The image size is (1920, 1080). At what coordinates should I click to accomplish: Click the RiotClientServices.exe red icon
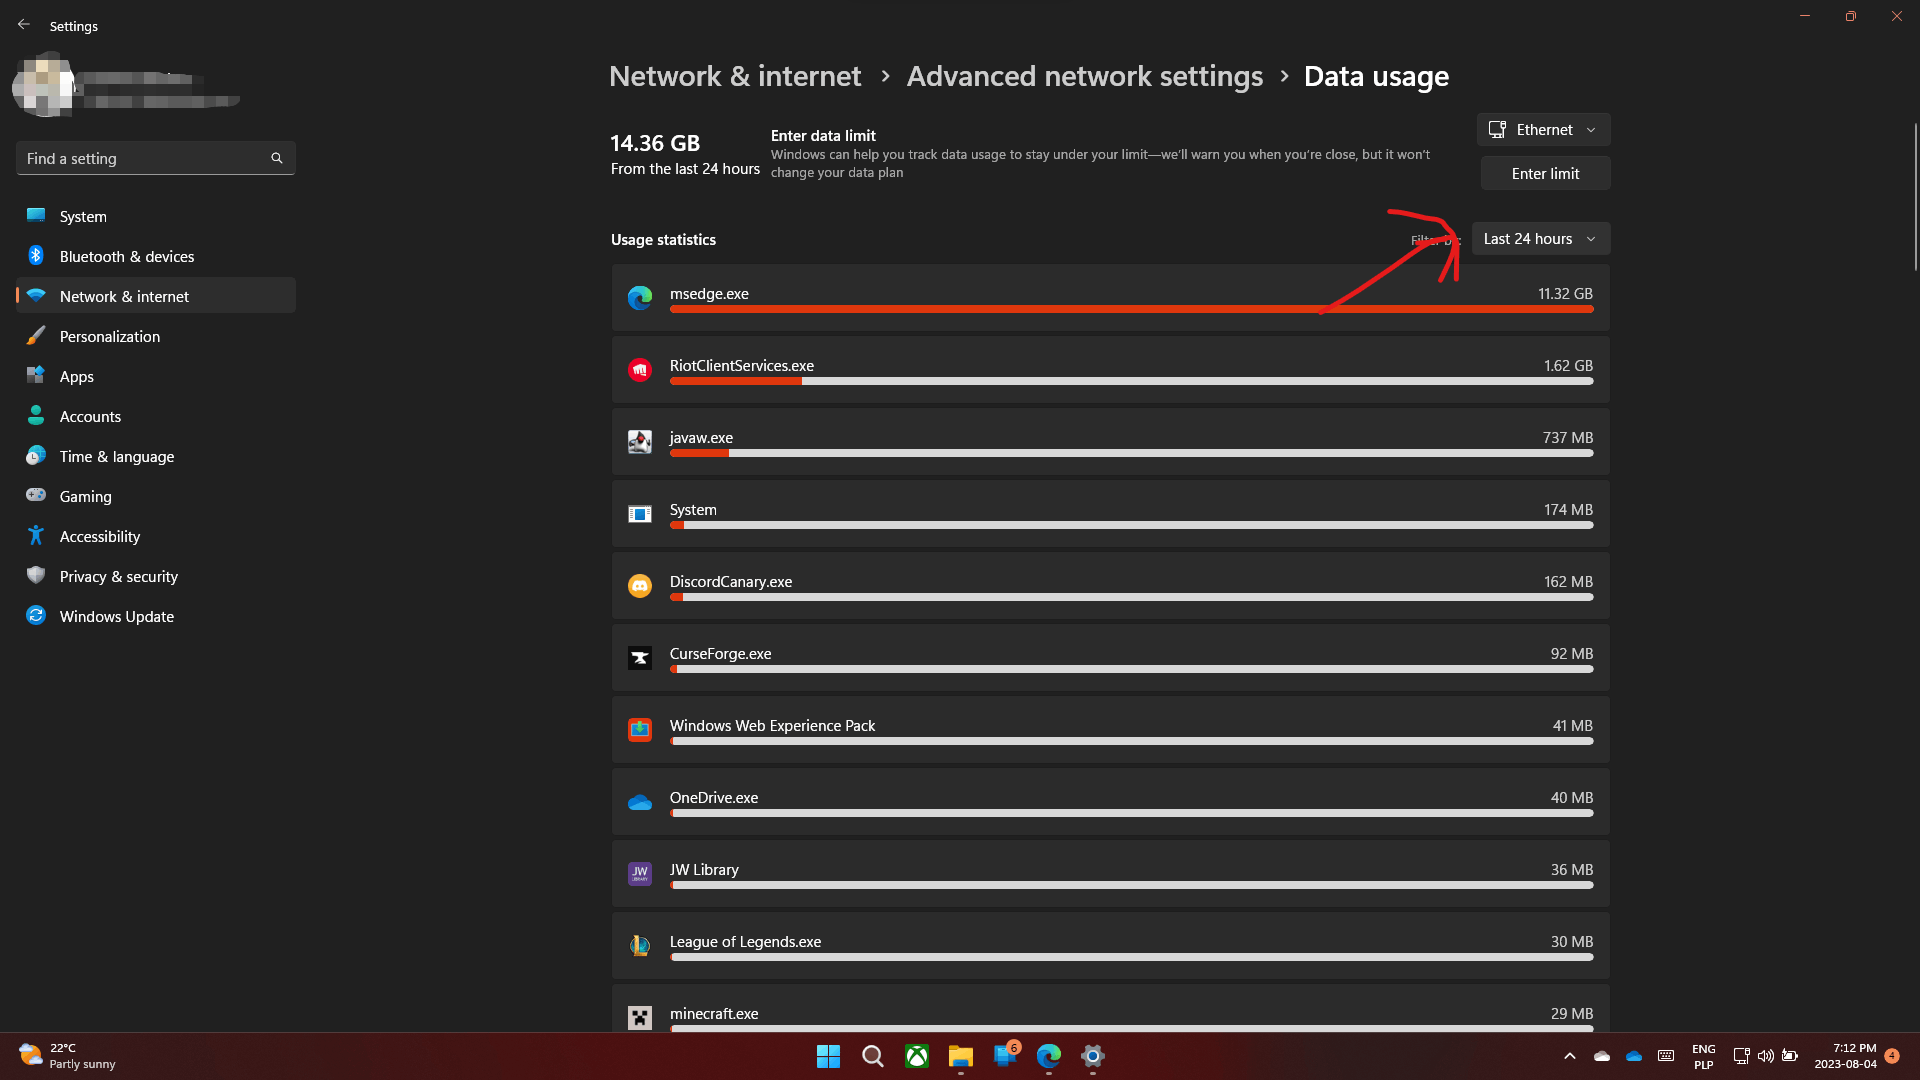coord(640,370)
